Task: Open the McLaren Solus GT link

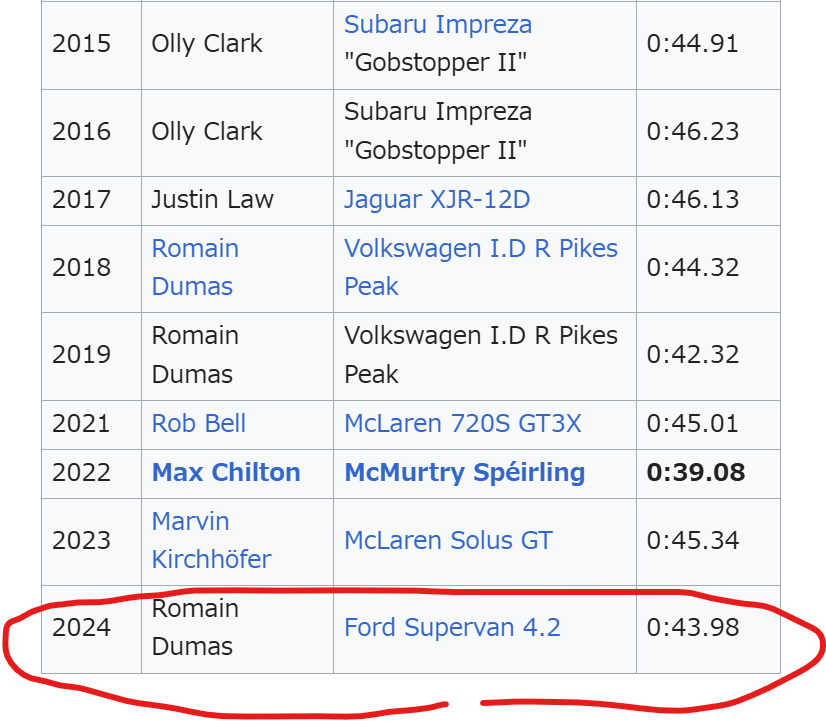Action: [447, 541]
